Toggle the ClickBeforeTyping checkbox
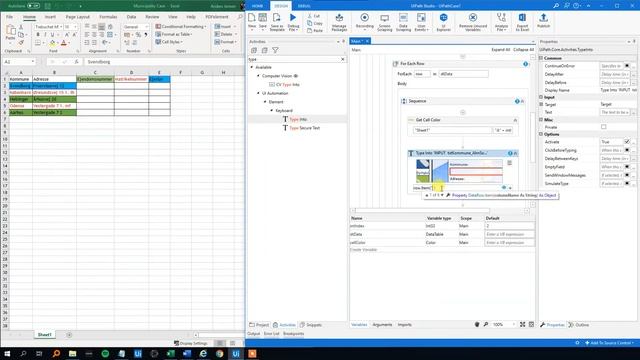 tap(627, 150)
